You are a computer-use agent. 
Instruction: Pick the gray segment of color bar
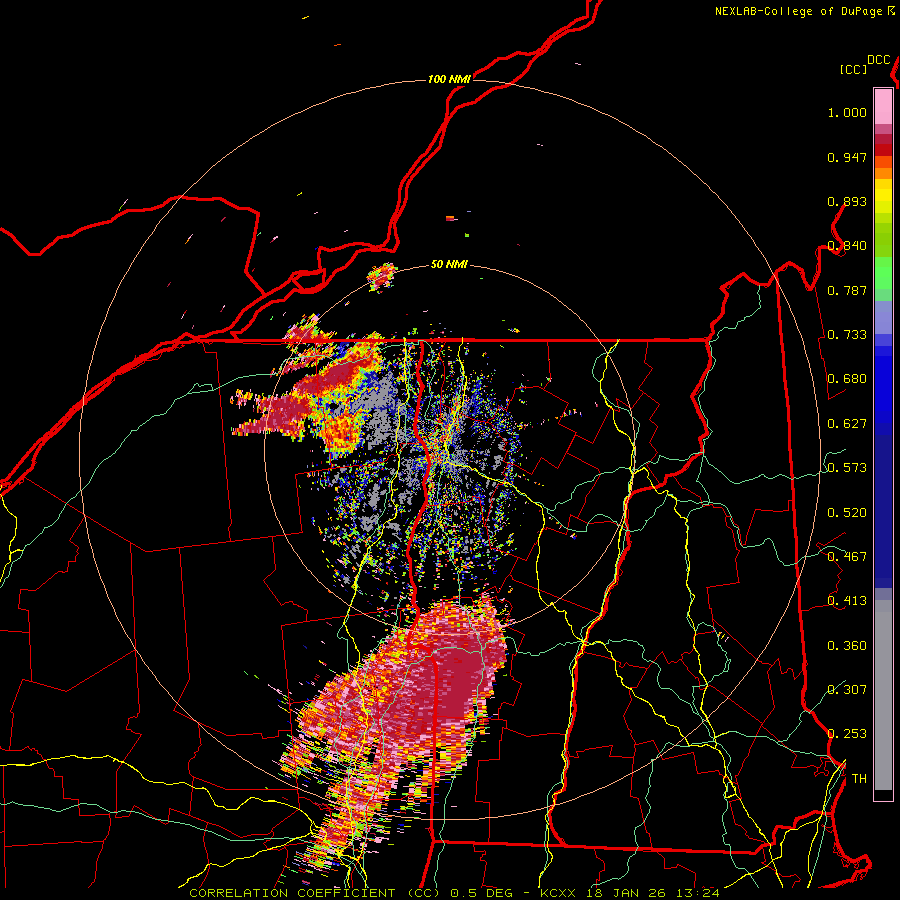coord(883,695)
